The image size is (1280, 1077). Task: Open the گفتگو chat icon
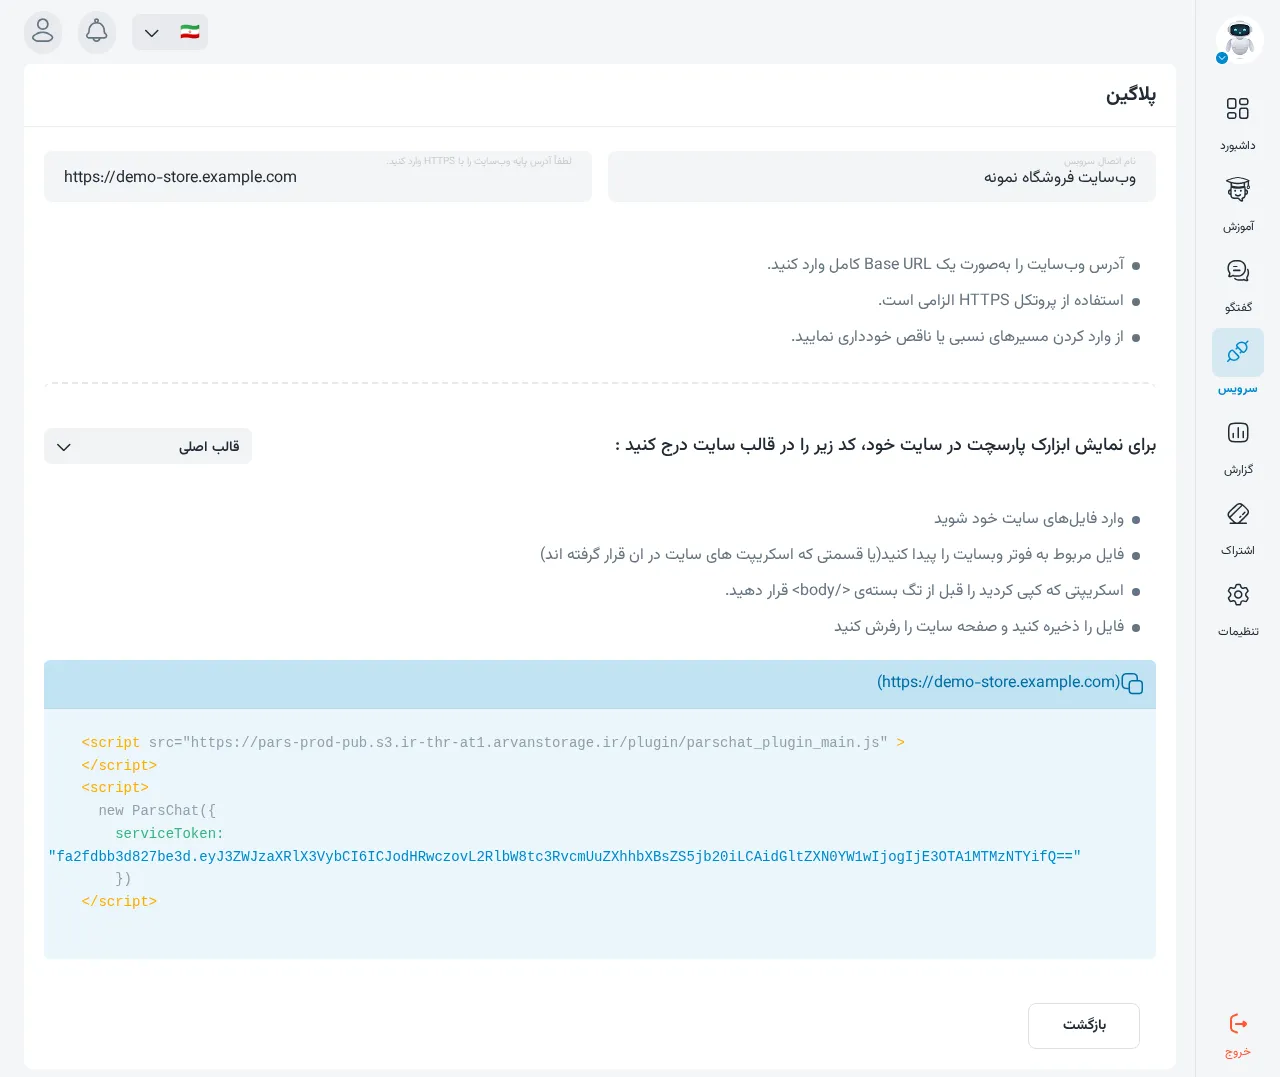[1238, 271]
